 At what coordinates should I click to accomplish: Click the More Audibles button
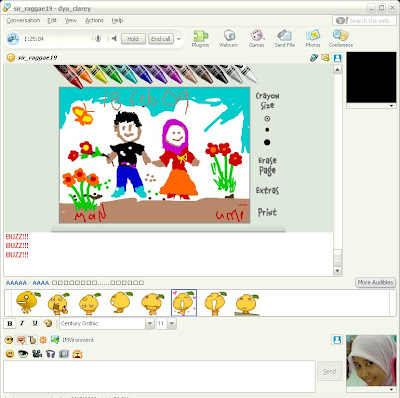coord(375,282)
